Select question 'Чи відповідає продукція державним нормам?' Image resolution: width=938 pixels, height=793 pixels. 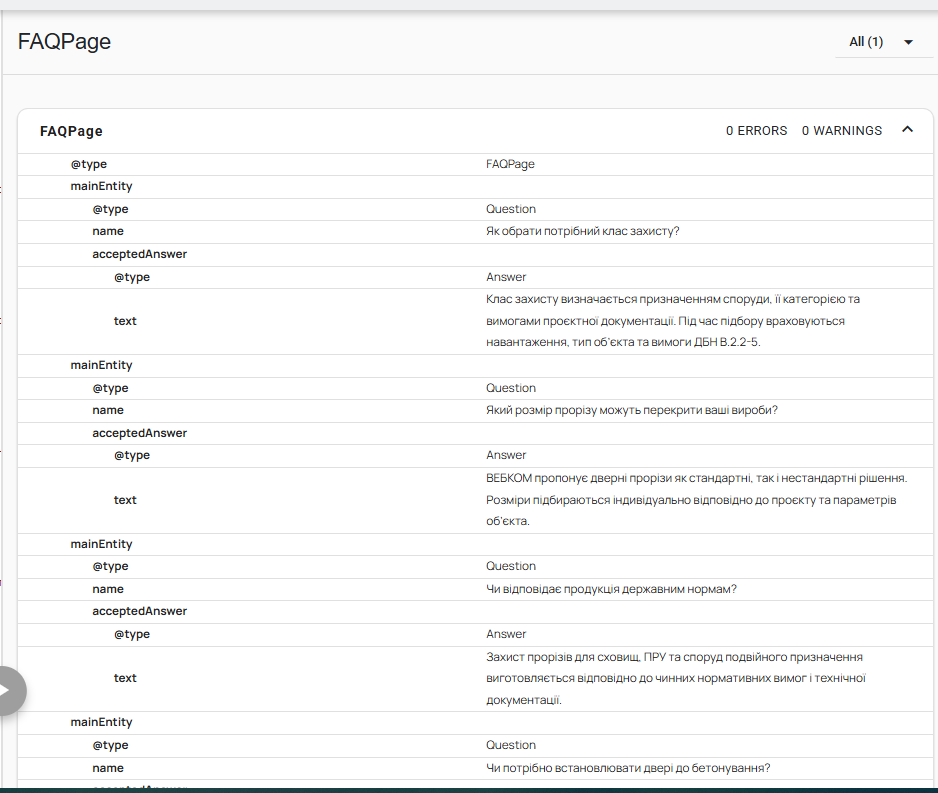(611, 589)
